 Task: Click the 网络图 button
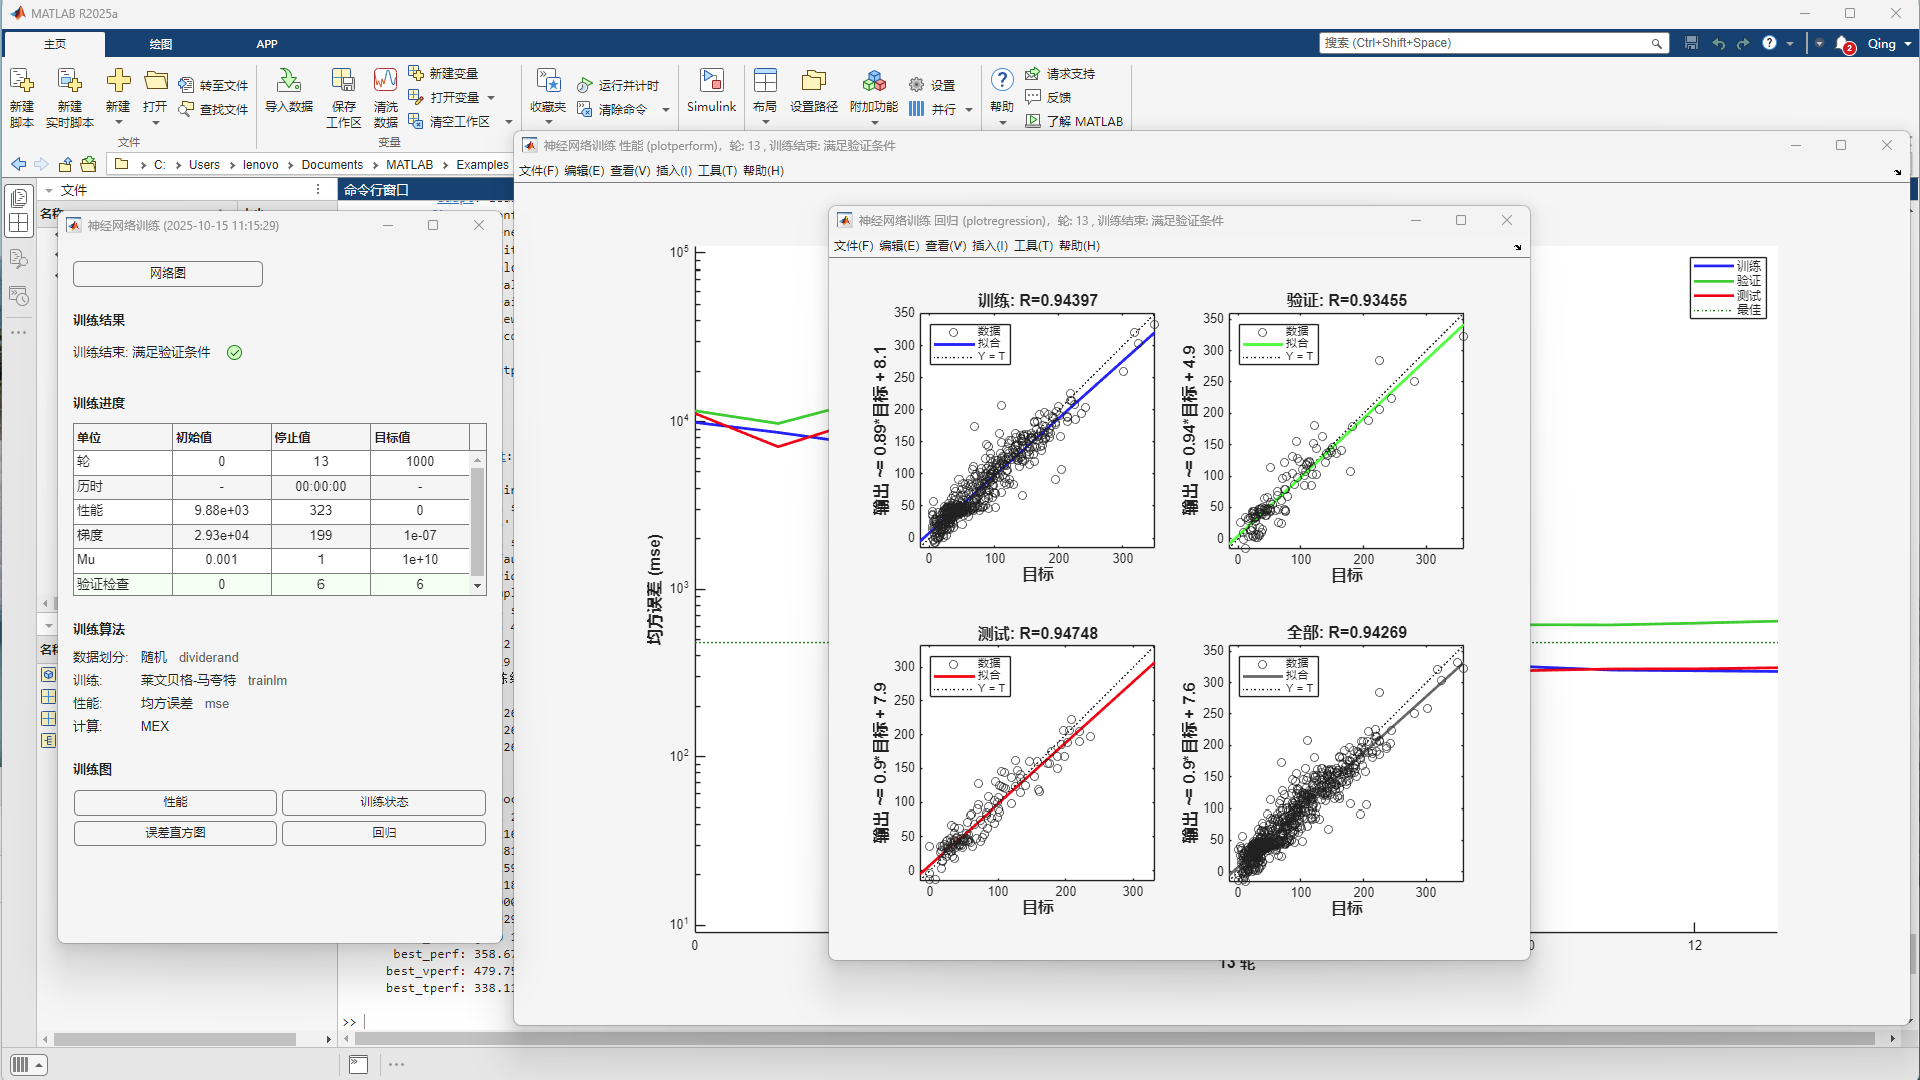(x=168, y=273)
